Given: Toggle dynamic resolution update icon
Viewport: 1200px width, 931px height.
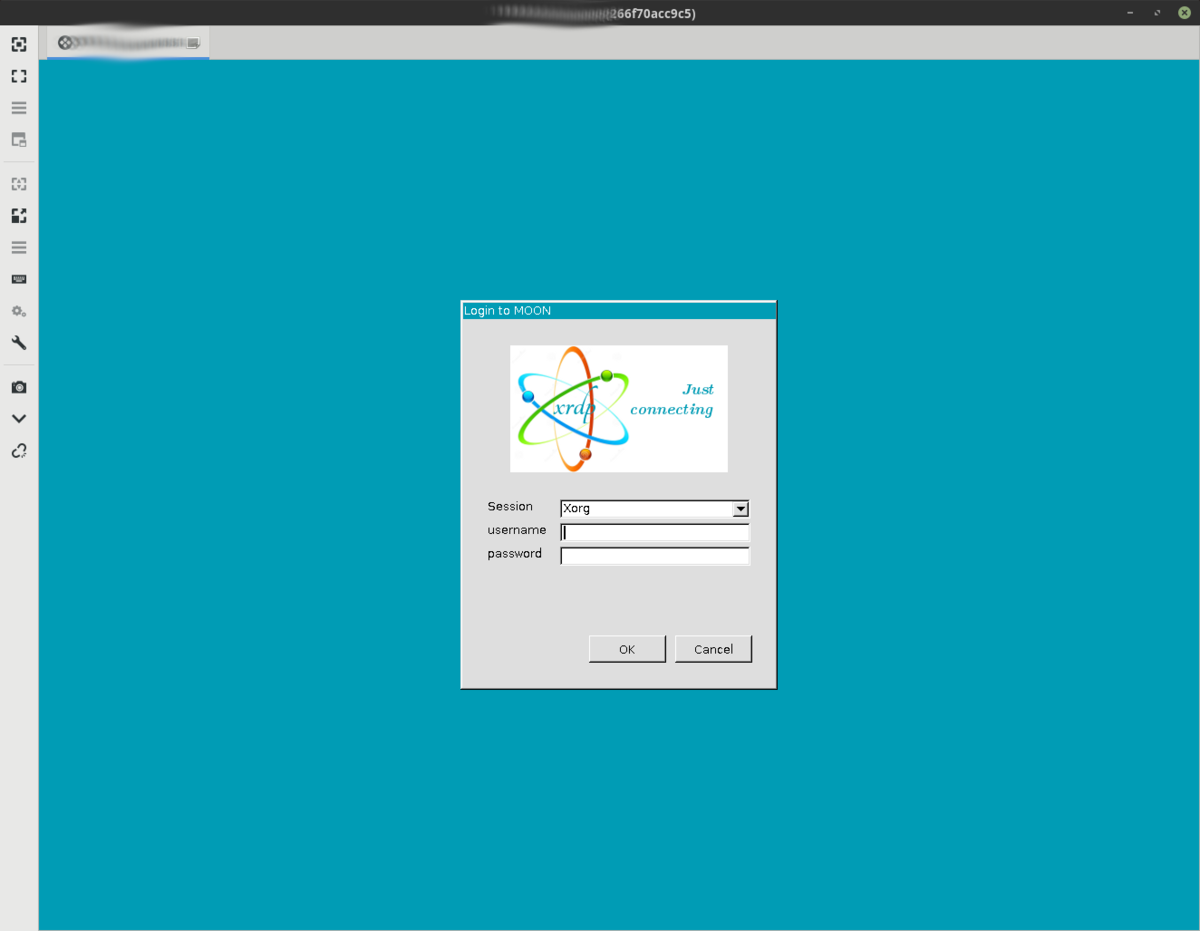Looking at the screenshot, I should pos(19,184).
